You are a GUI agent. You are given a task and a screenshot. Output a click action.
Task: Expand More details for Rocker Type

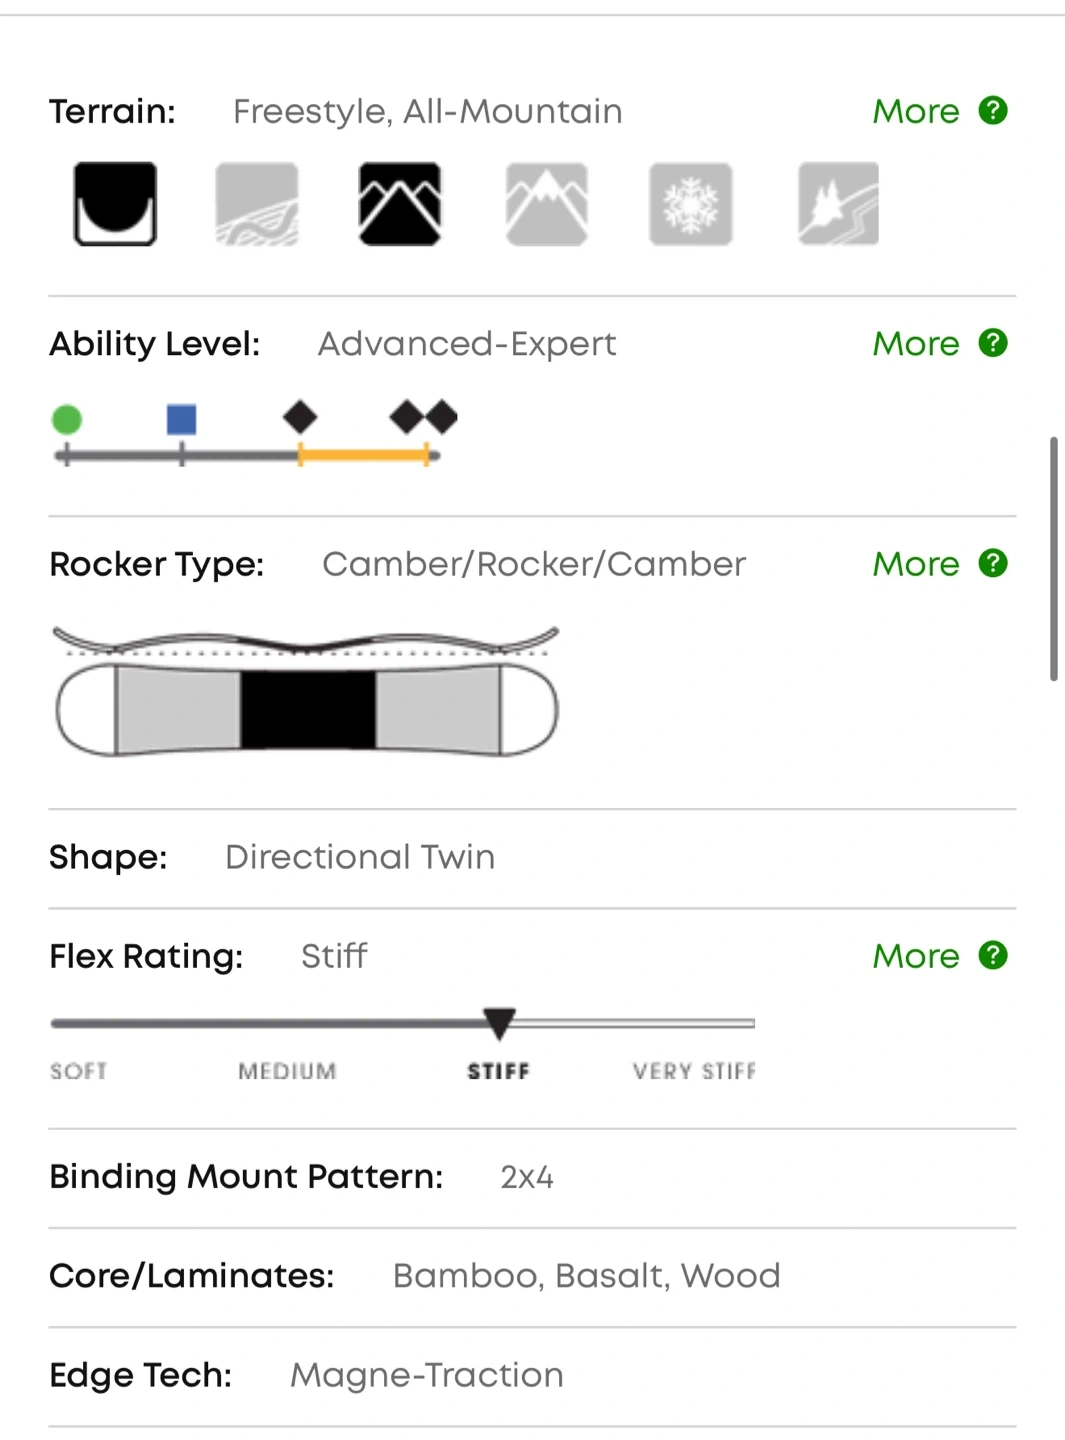pos(915,564)
